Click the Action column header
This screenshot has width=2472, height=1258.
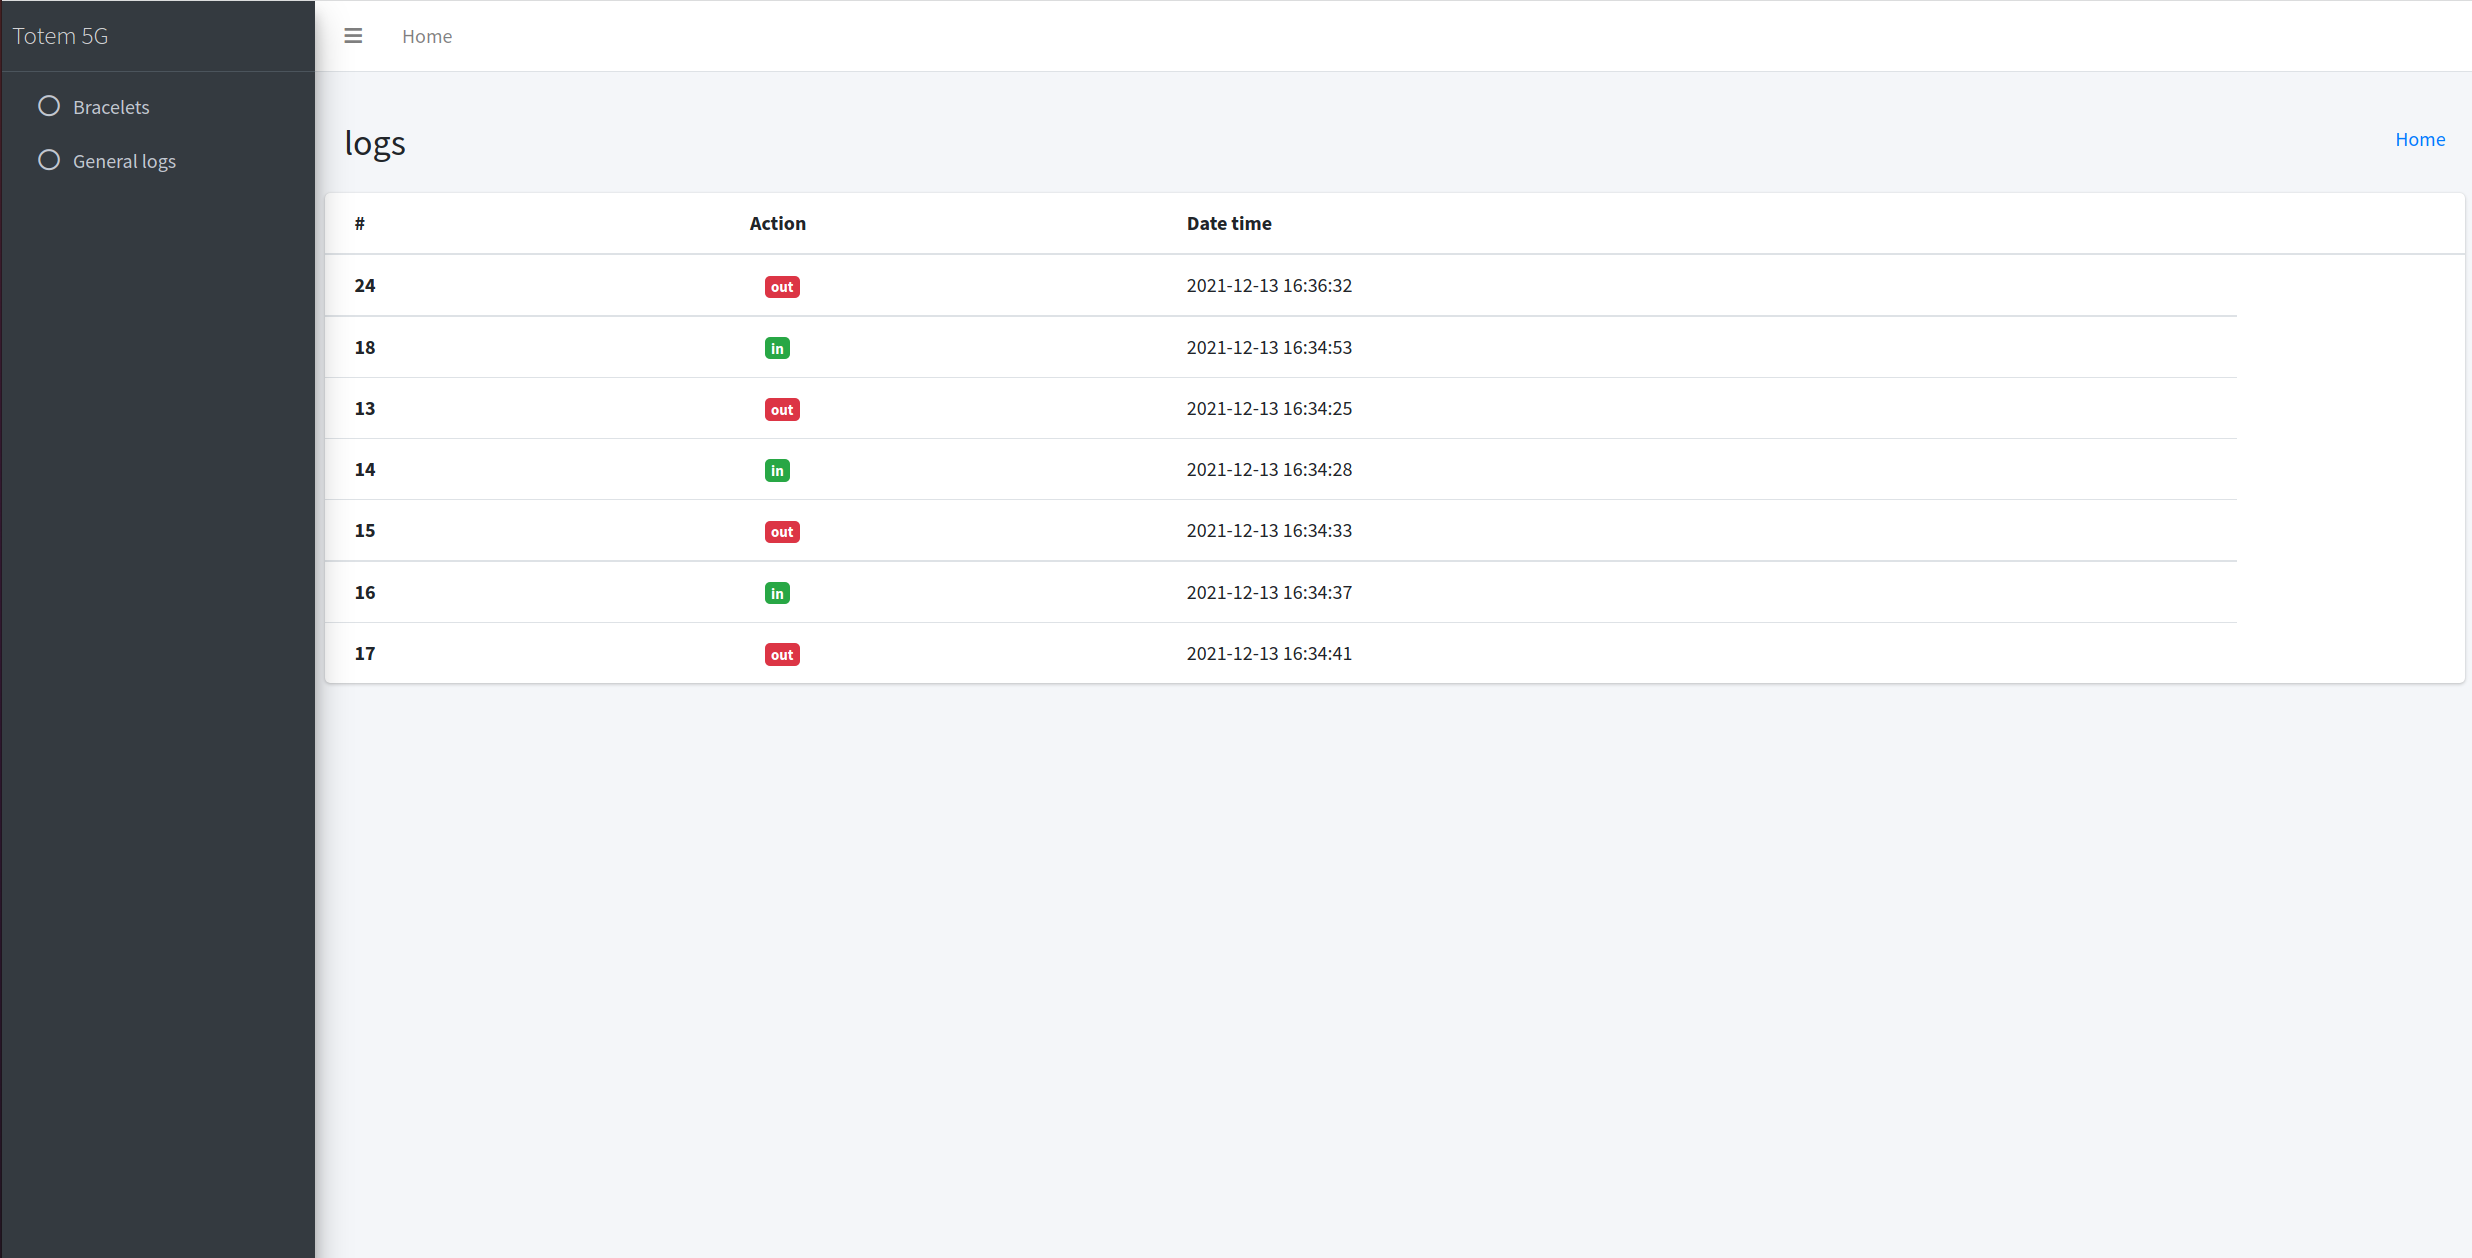click(777, 223)
